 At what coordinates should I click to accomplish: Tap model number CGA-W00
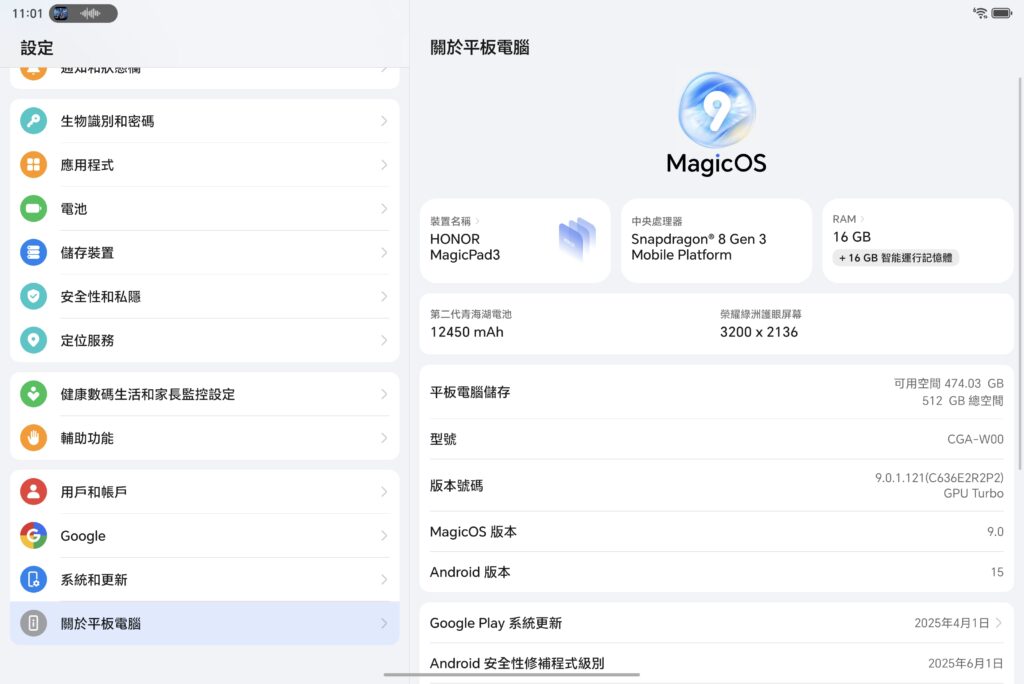[x=975, y=439]
